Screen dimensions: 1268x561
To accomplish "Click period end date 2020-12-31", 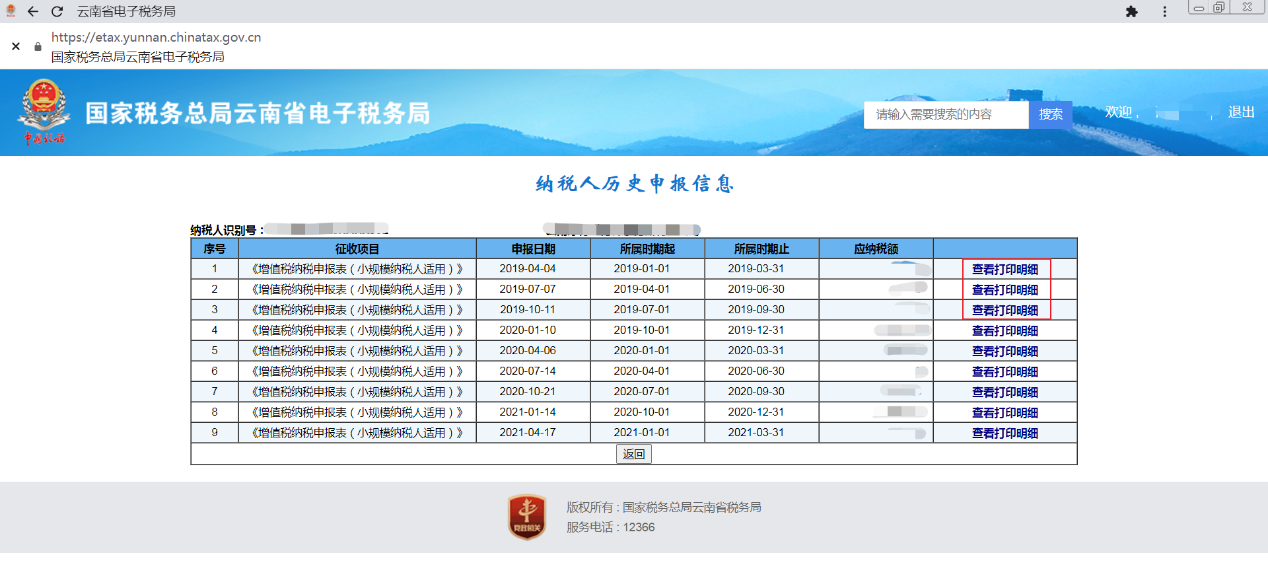I will pyautogui.click(x=756, y=412).
